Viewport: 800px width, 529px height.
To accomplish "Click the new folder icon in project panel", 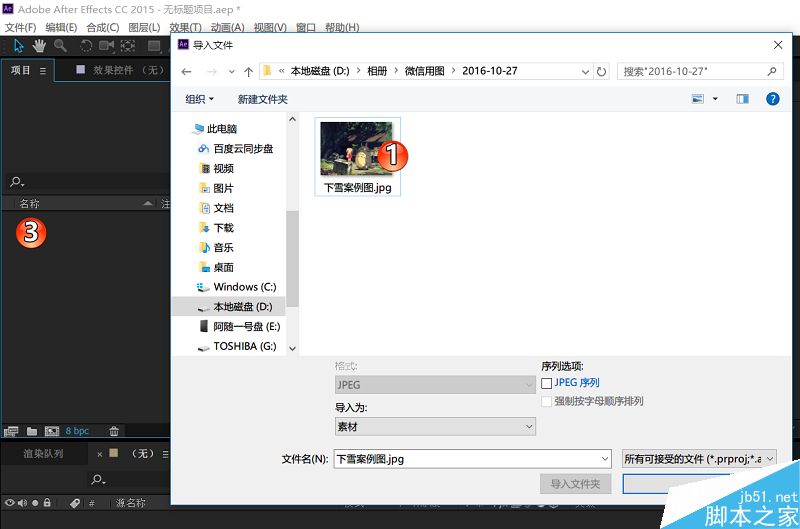I will coord(32,431).
